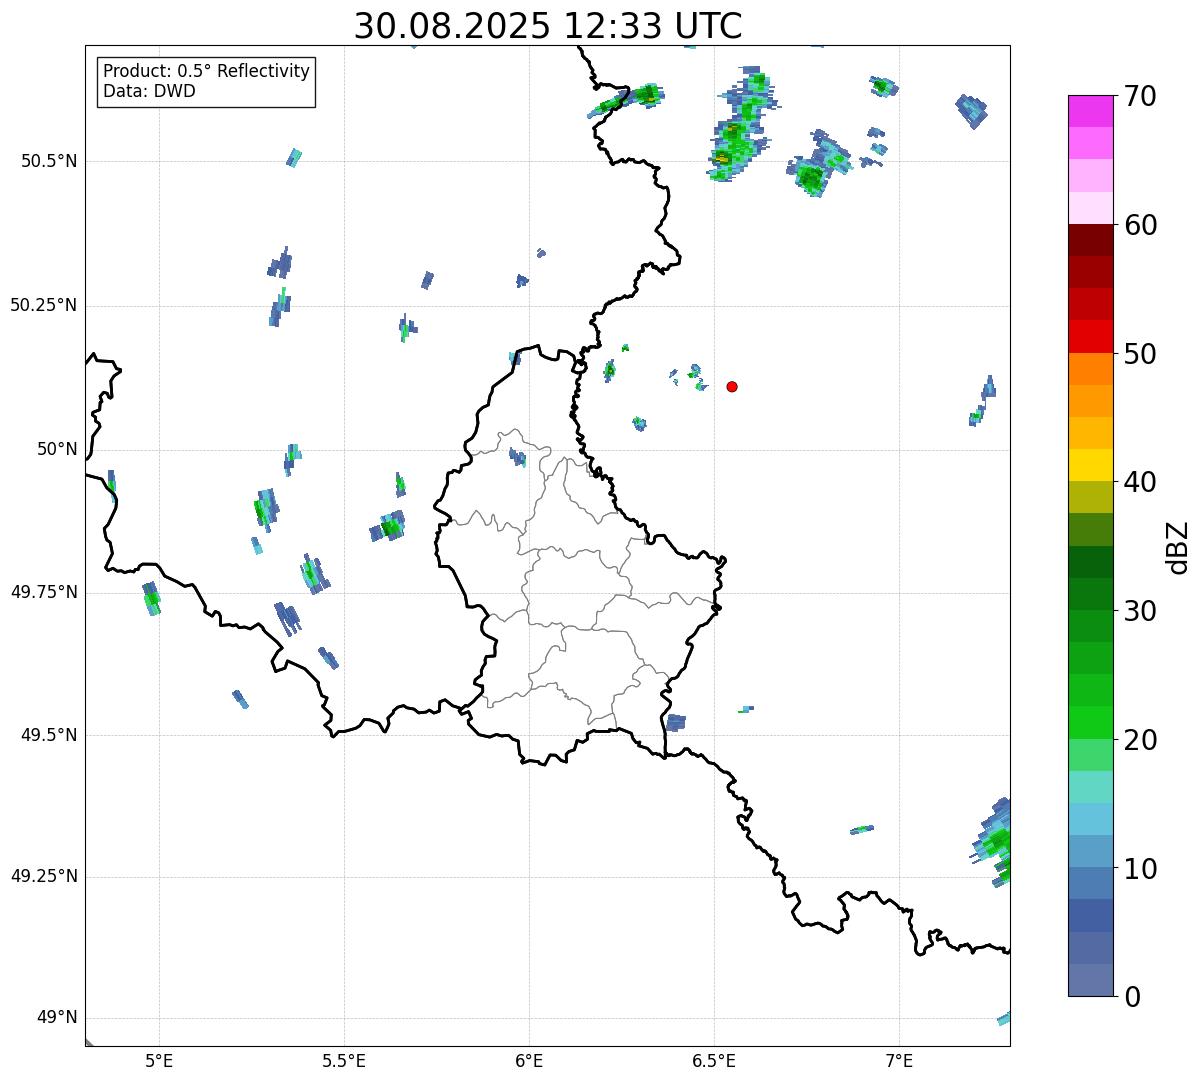Click the red location marker dot

point(732,387)
